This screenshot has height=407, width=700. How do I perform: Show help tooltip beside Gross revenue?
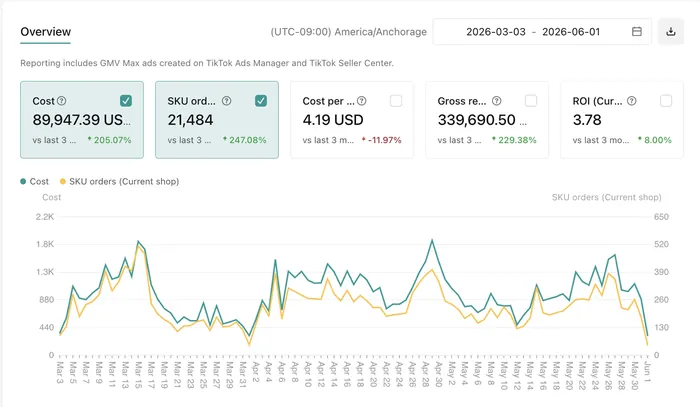(496, 101)
